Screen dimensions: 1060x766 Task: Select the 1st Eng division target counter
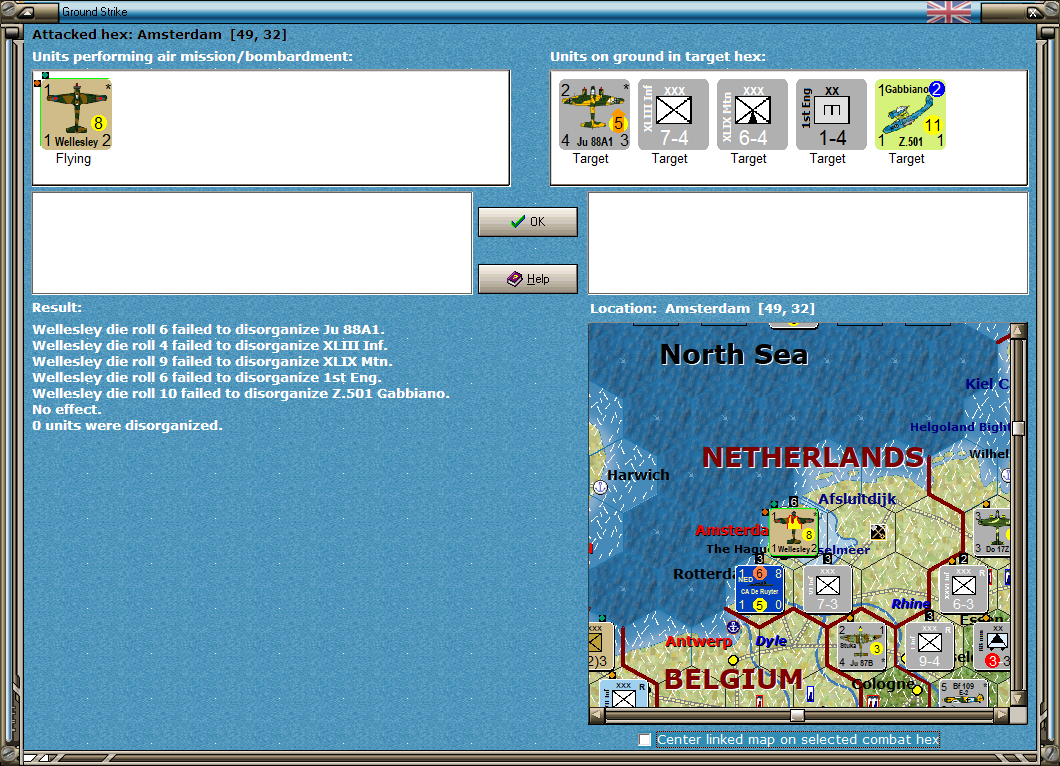pos(832,114)
